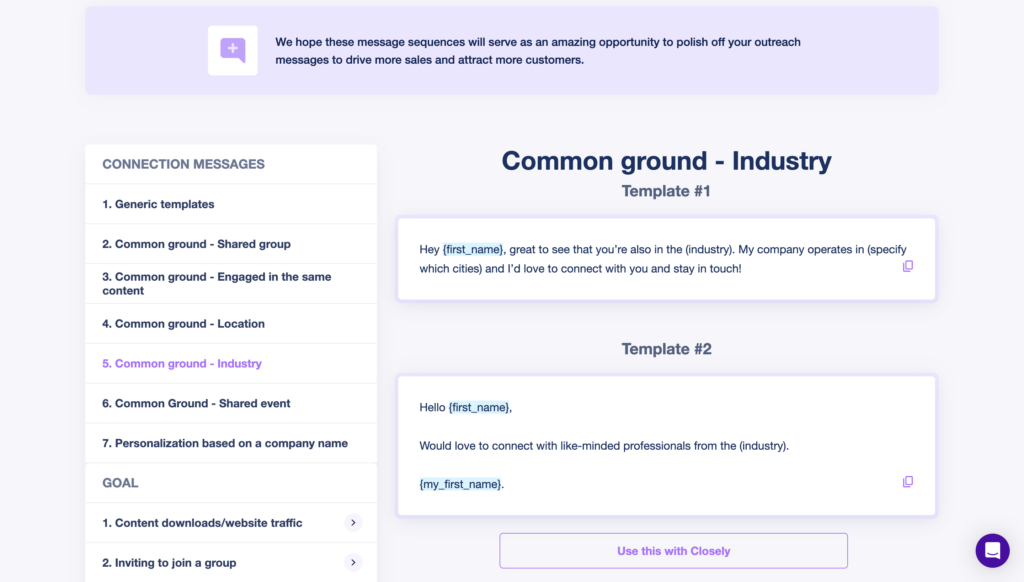Choose Personalization based on a company name
Viewport: 1024px width, 582px height.
(x=225, y=443)
